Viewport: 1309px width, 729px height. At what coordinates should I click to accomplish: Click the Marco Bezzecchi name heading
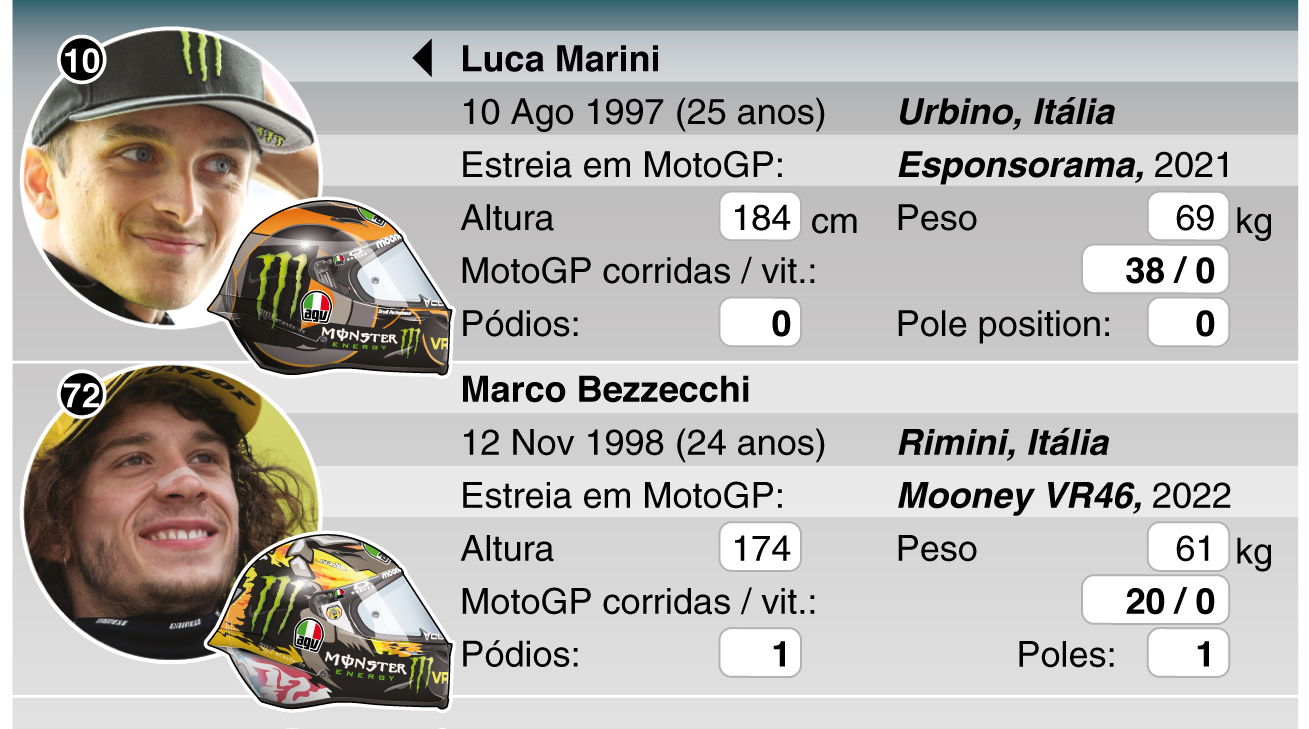point(605,390)
